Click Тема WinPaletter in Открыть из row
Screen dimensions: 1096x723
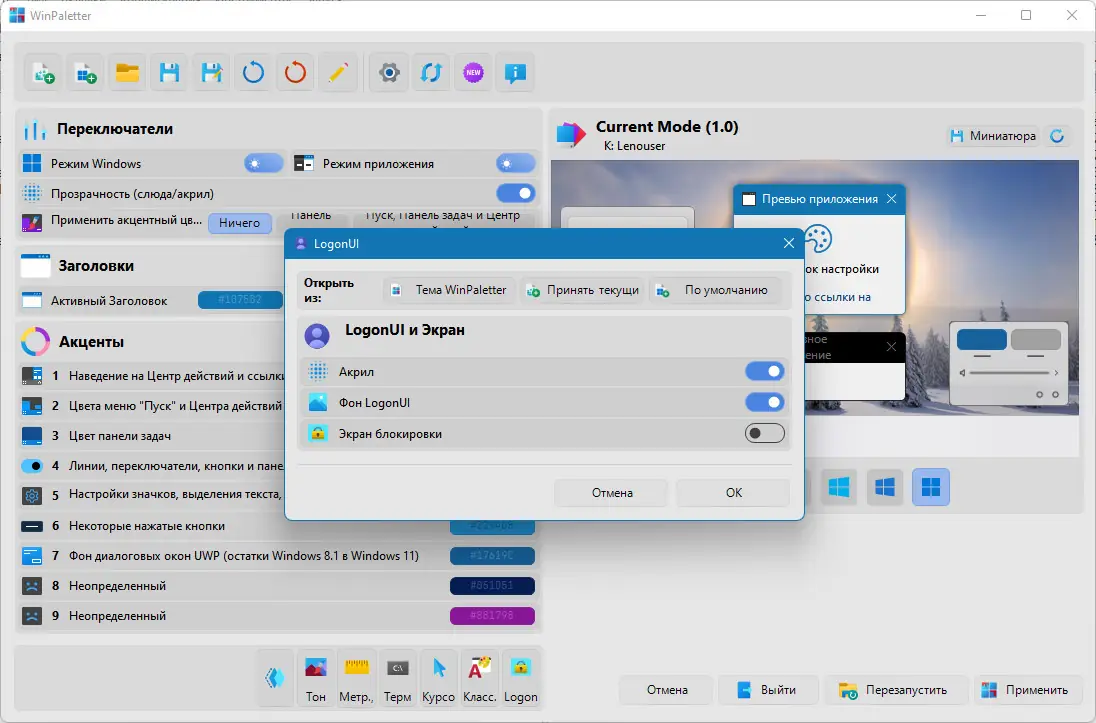coord(449,289)
